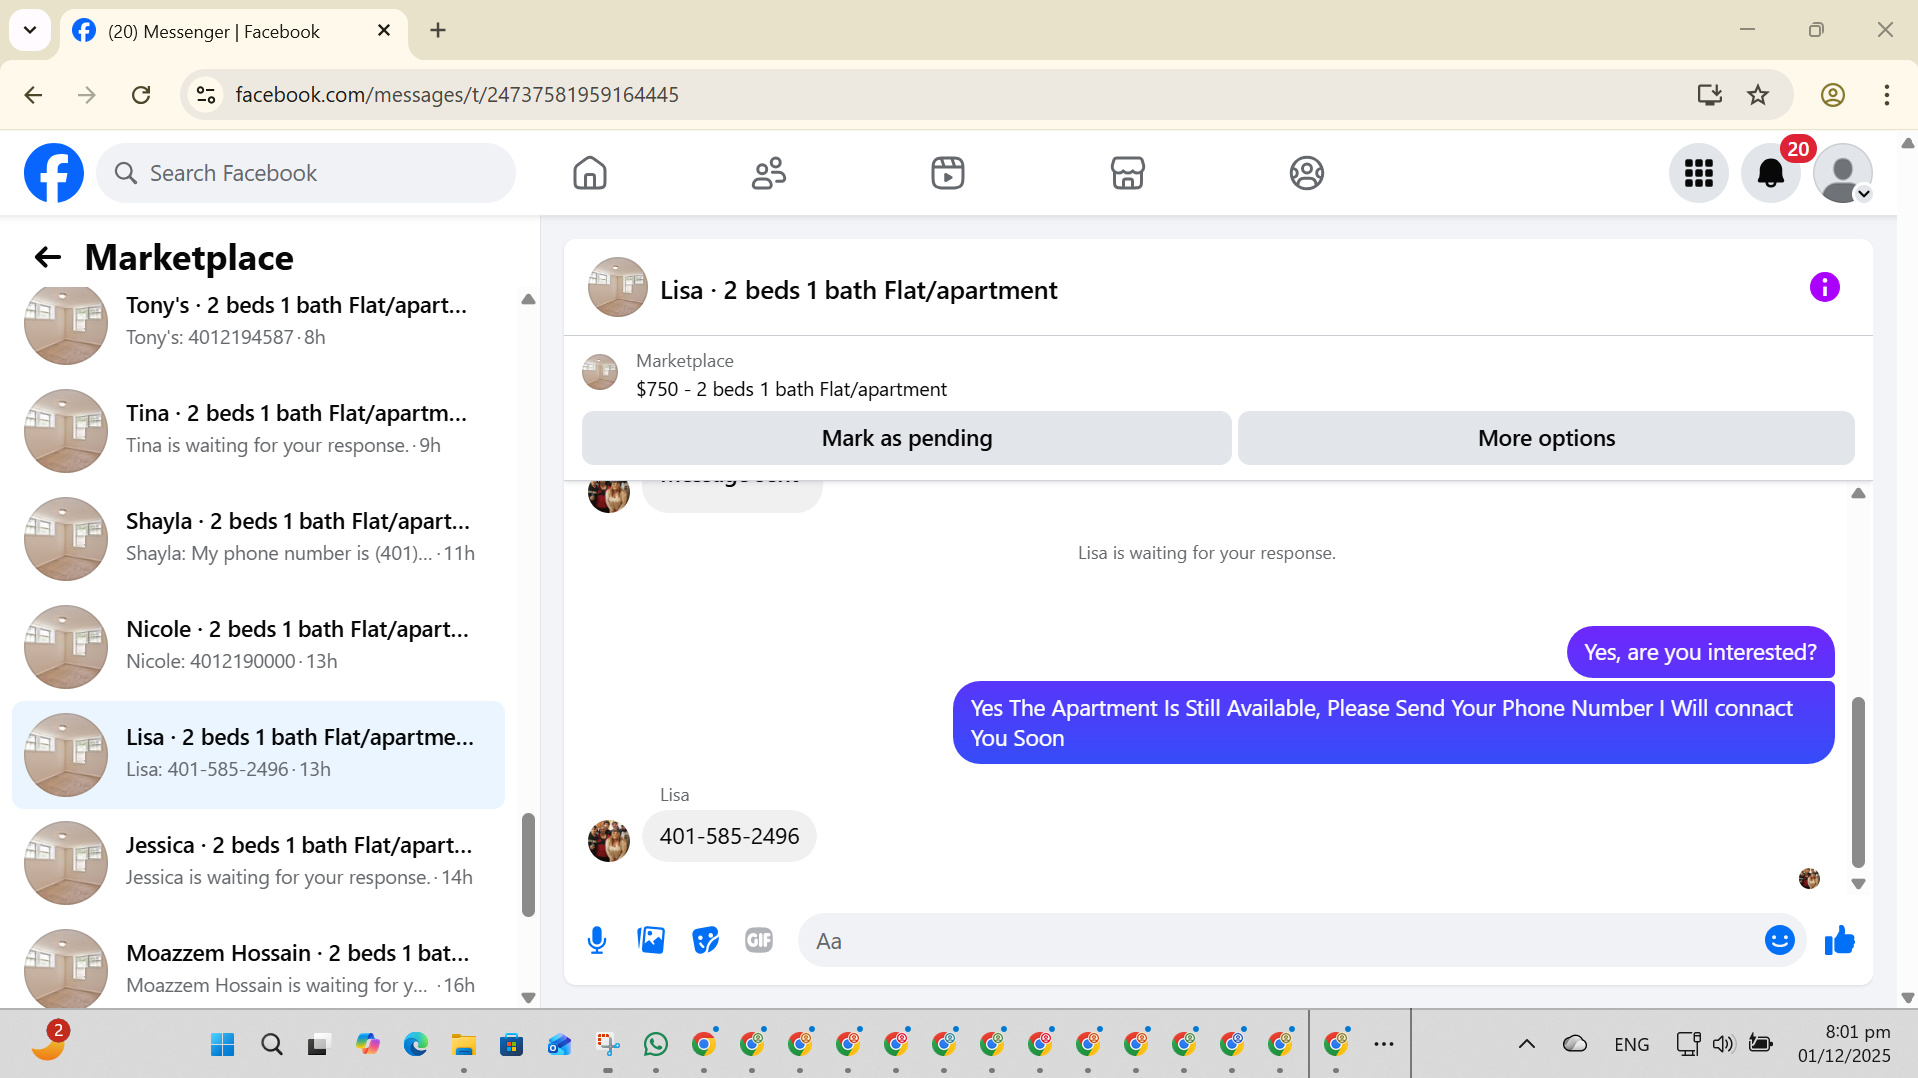Click the Search Facebook field
The image size is (1918, 1078).
point(306,173)
